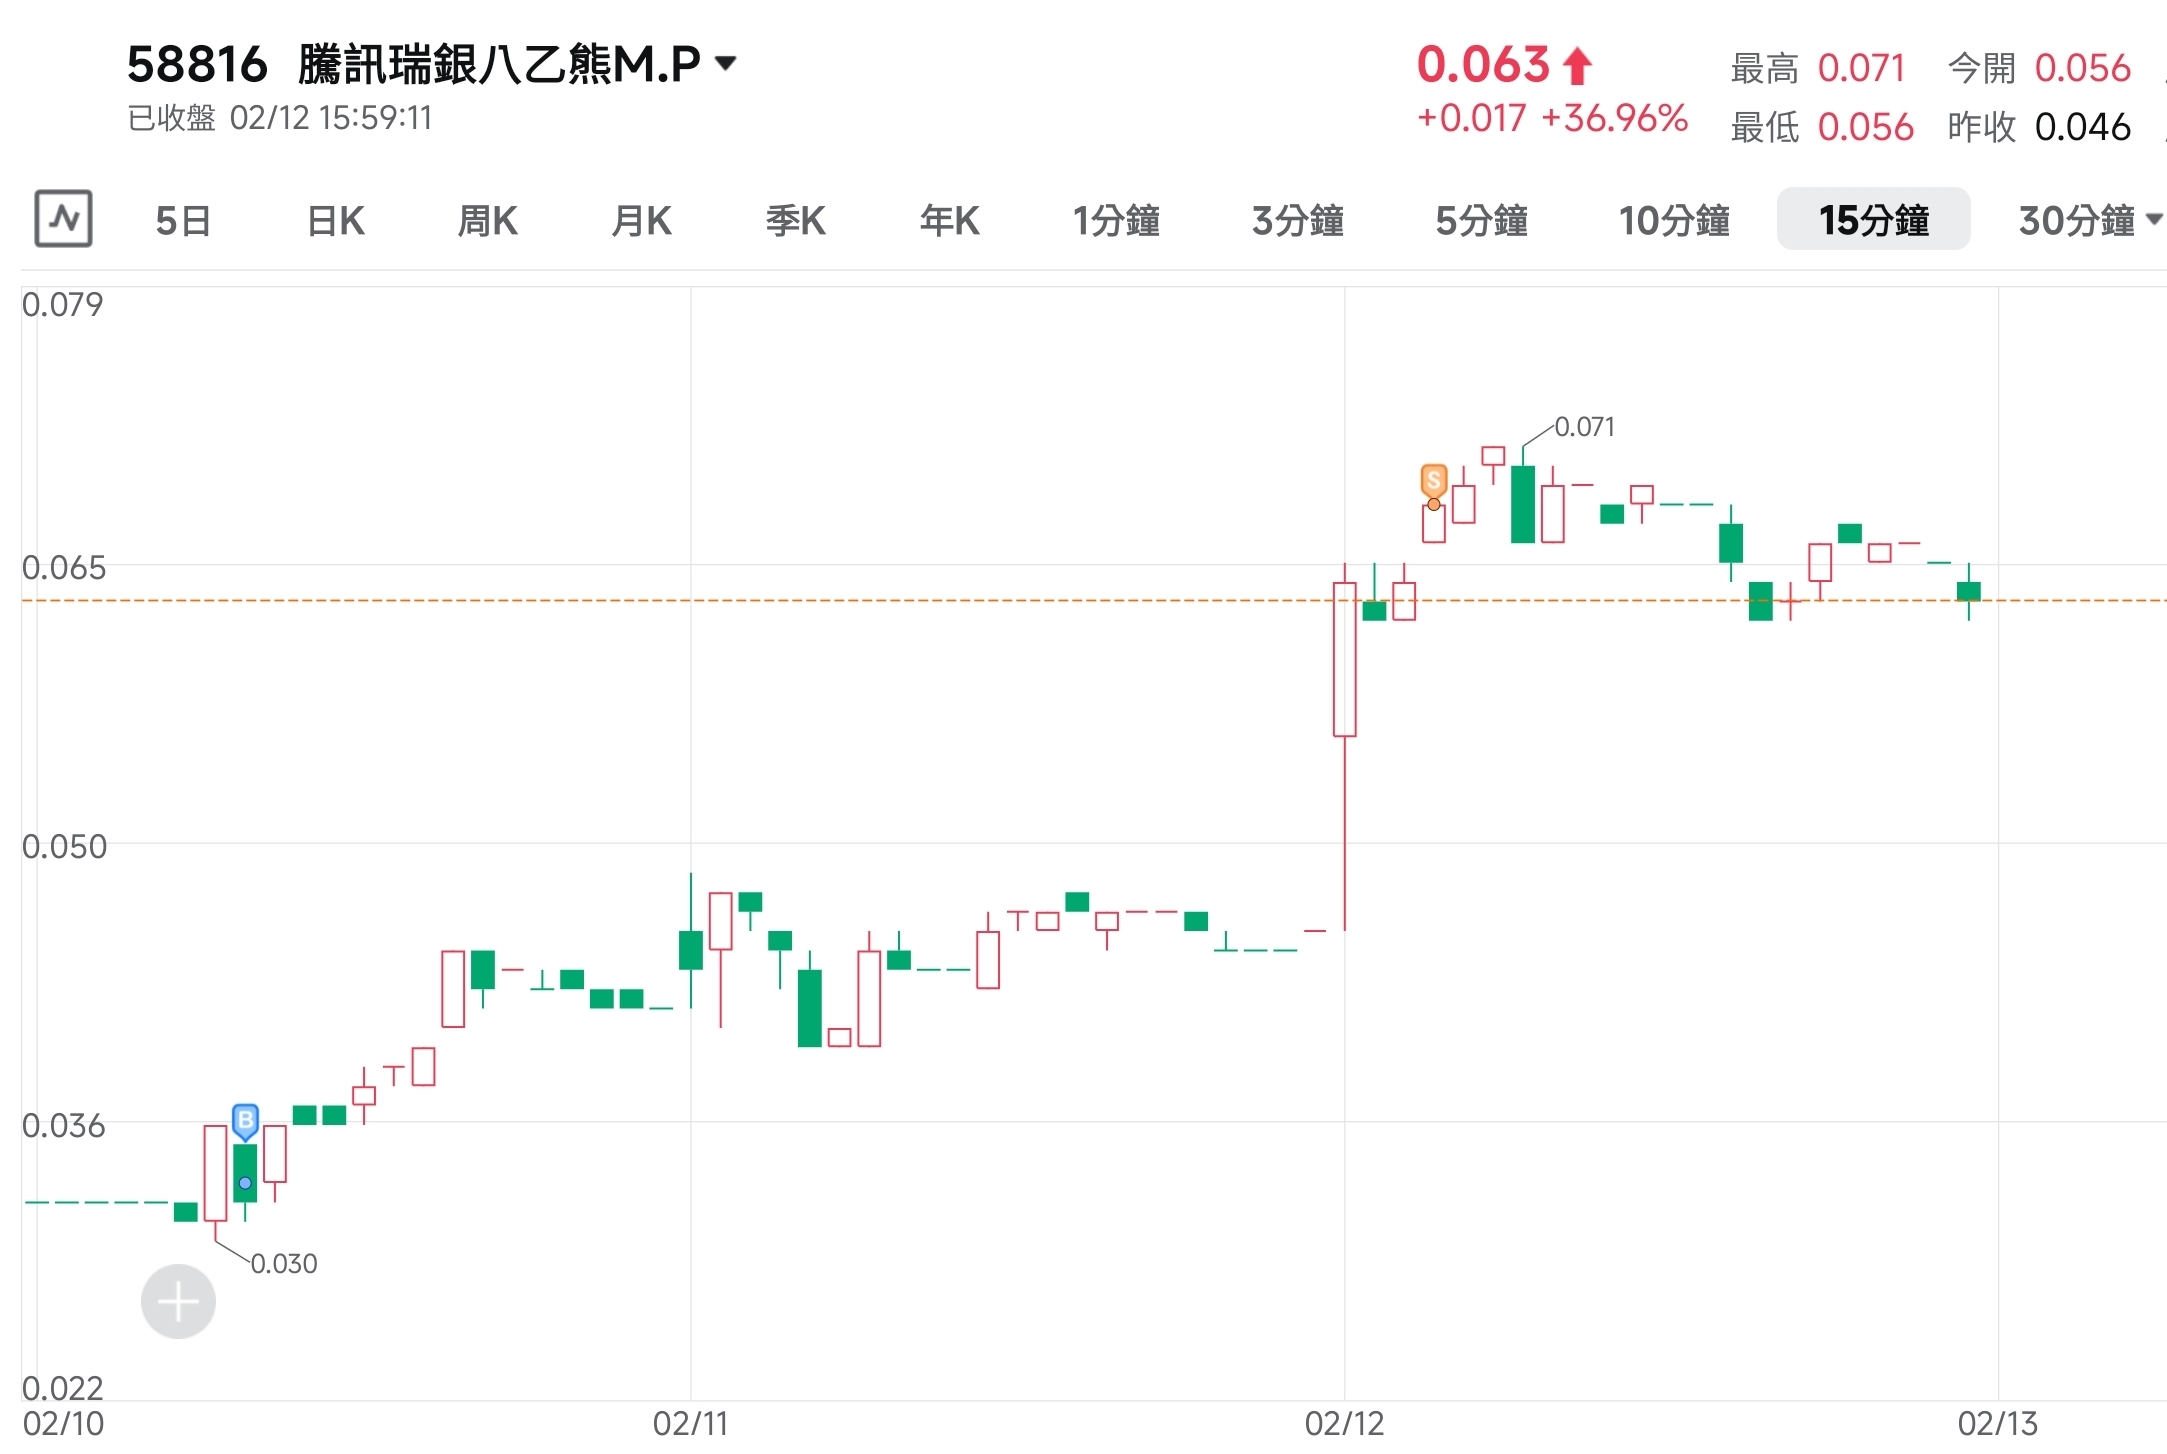Open the stock name dropdown beside 騰訊瑞銀八乙熊M.P

pyautogui.click(x=727, y=63)
